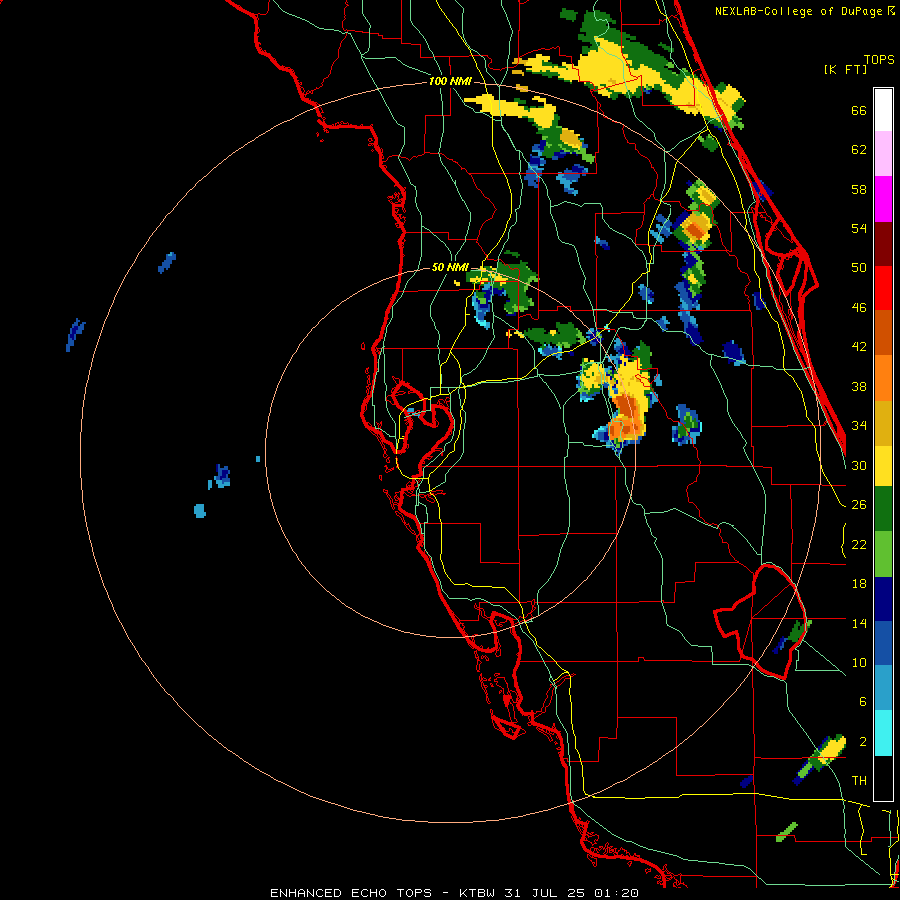This screenshot has height=900, width=900.
Task: Click the legend value 6
Action: pyautogui.click(x=863, y=702)
